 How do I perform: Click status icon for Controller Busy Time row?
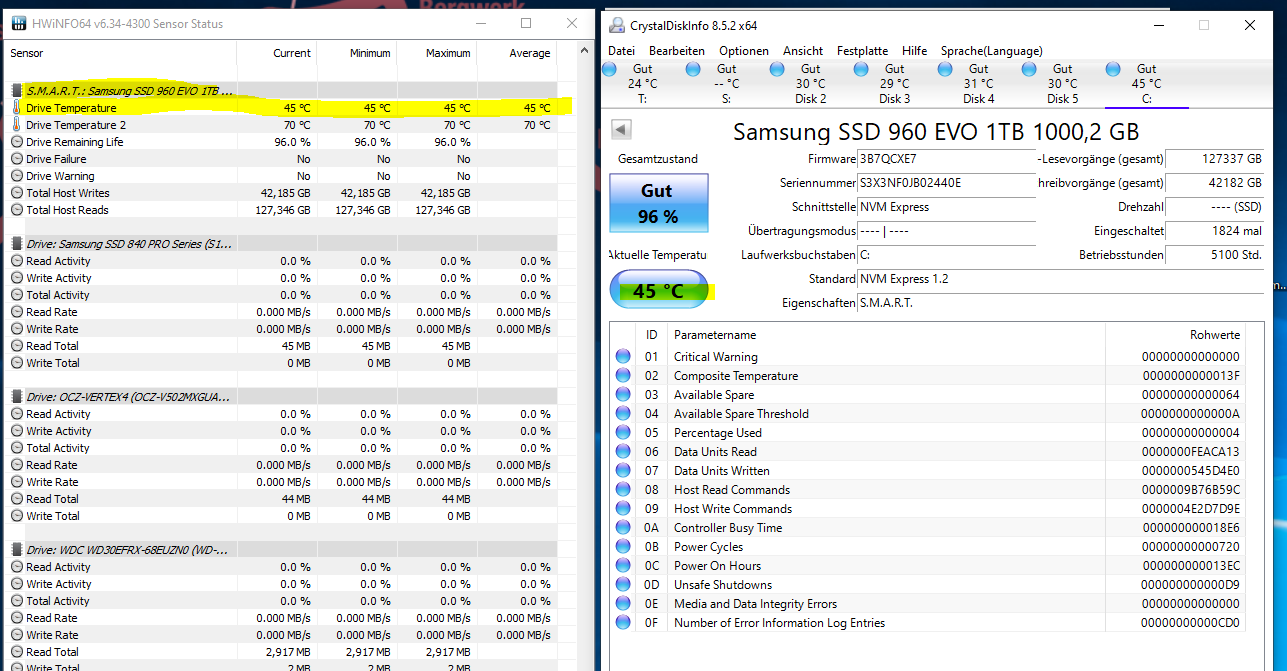[x=623, y=528]
